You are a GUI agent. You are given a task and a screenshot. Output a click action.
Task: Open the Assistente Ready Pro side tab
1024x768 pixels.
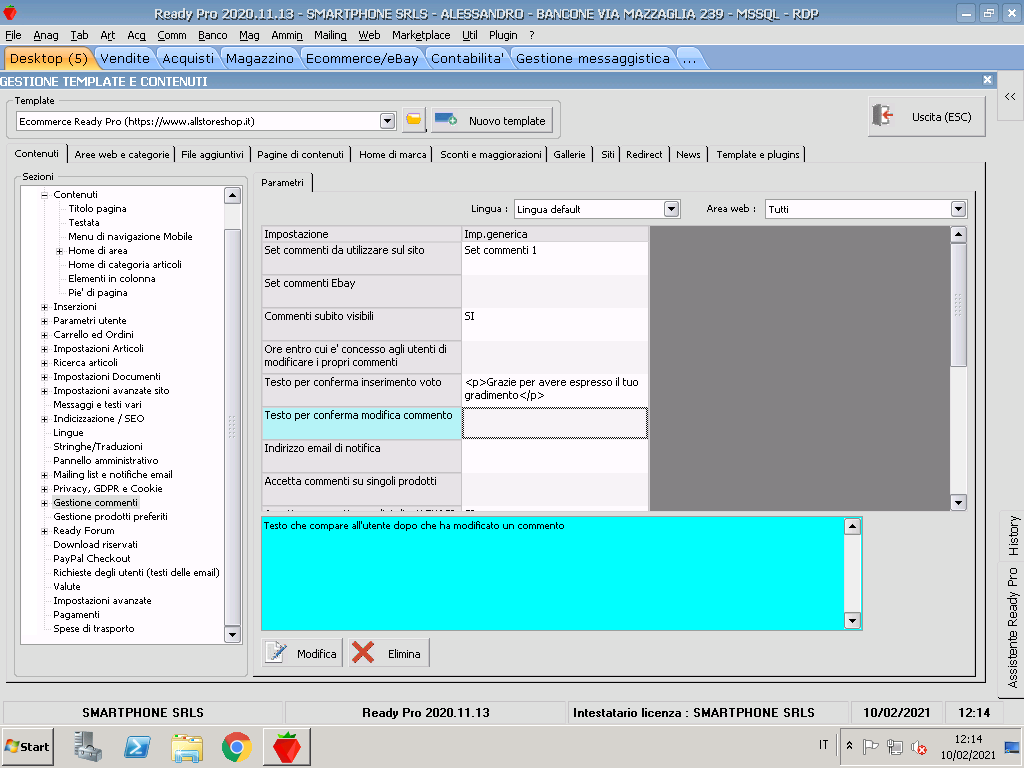coord(1012,628)
